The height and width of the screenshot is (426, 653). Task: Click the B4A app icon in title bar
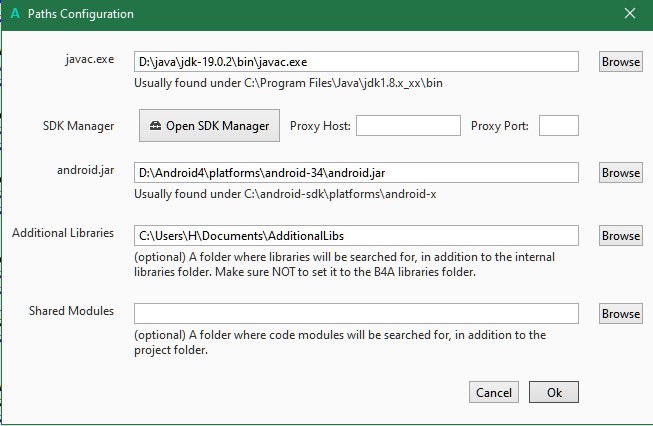coord(13,14)
